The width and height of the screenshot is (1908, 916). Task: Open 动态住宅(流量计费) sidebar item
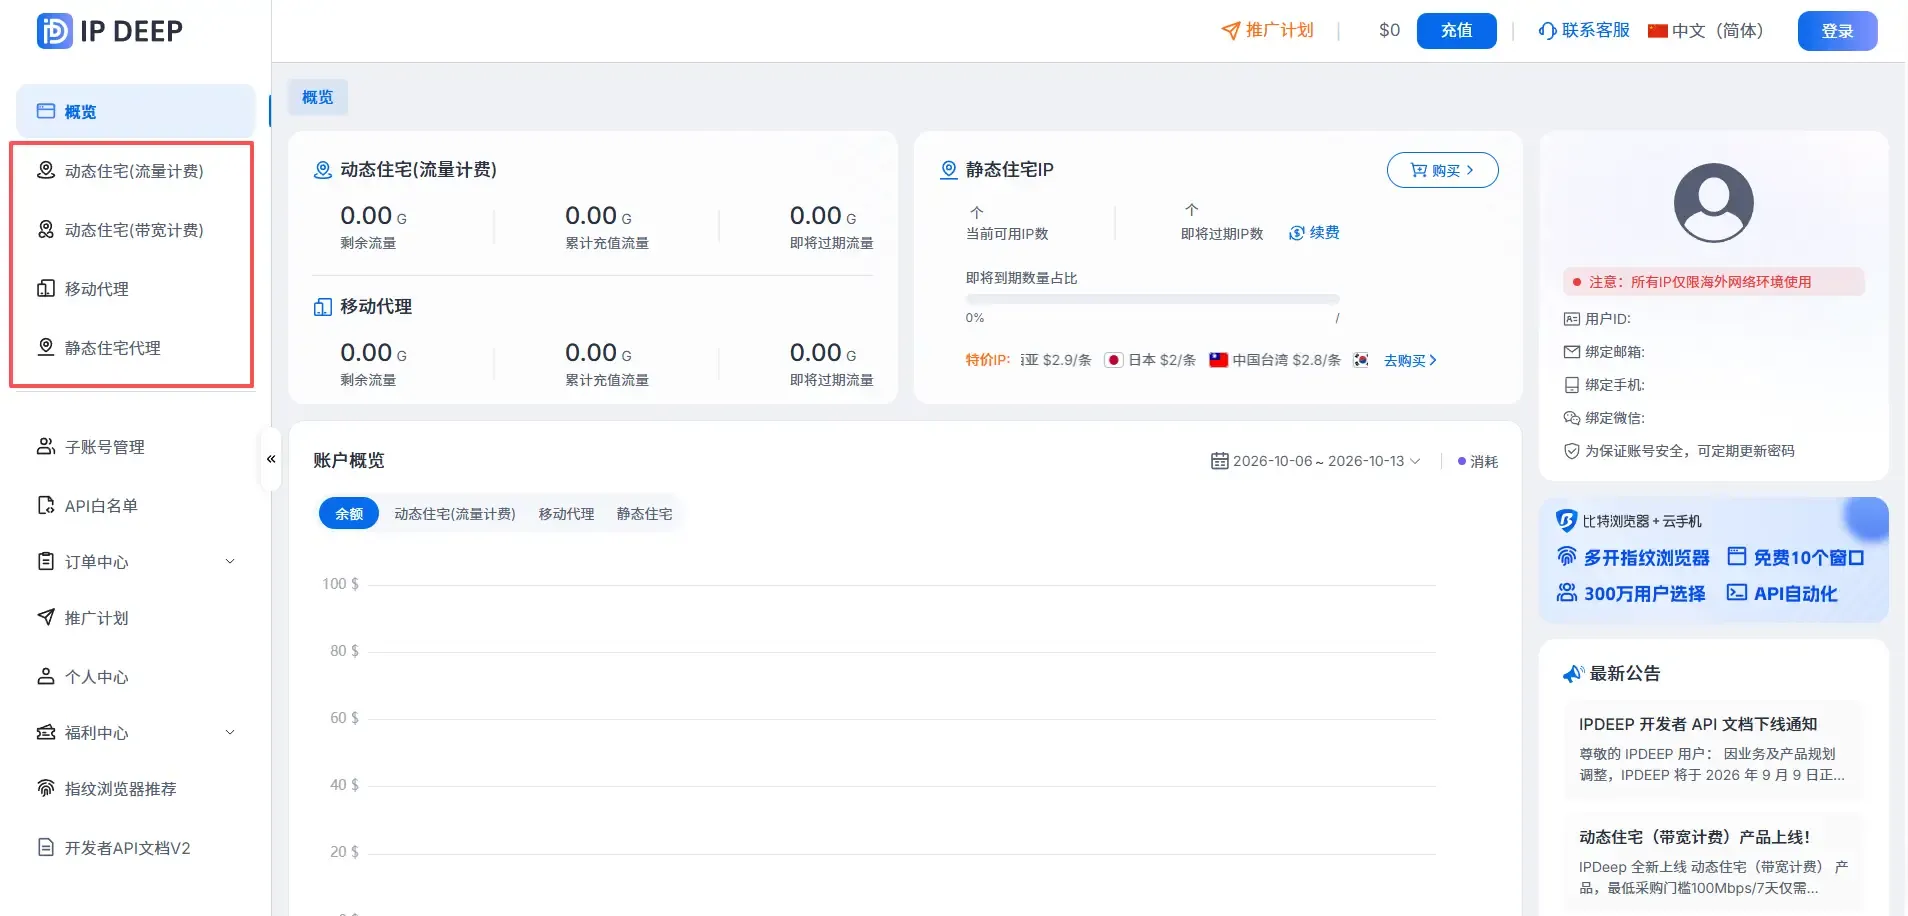click(132, 171)
